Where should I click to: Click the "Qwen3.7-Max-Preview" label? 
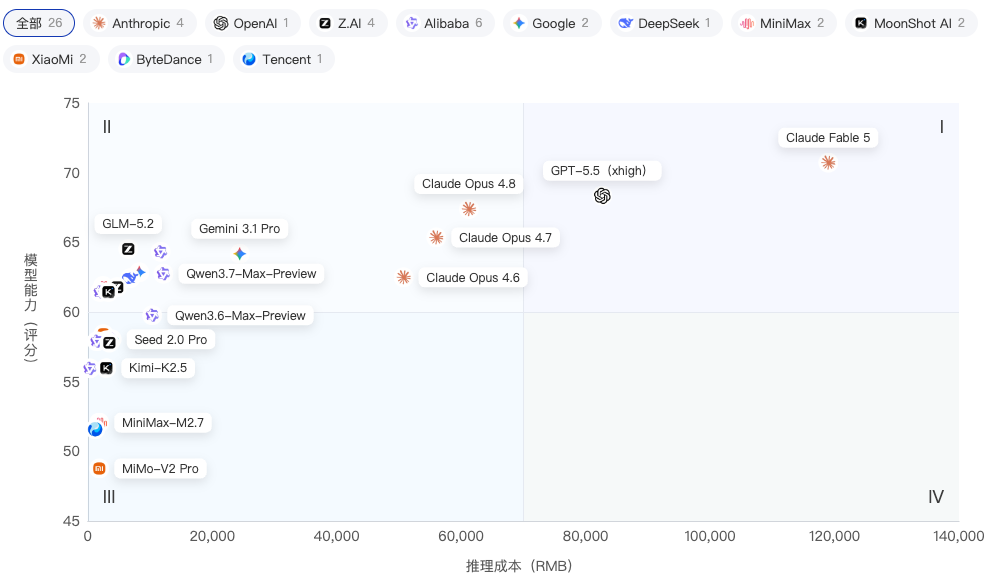[x=251, y=274]
